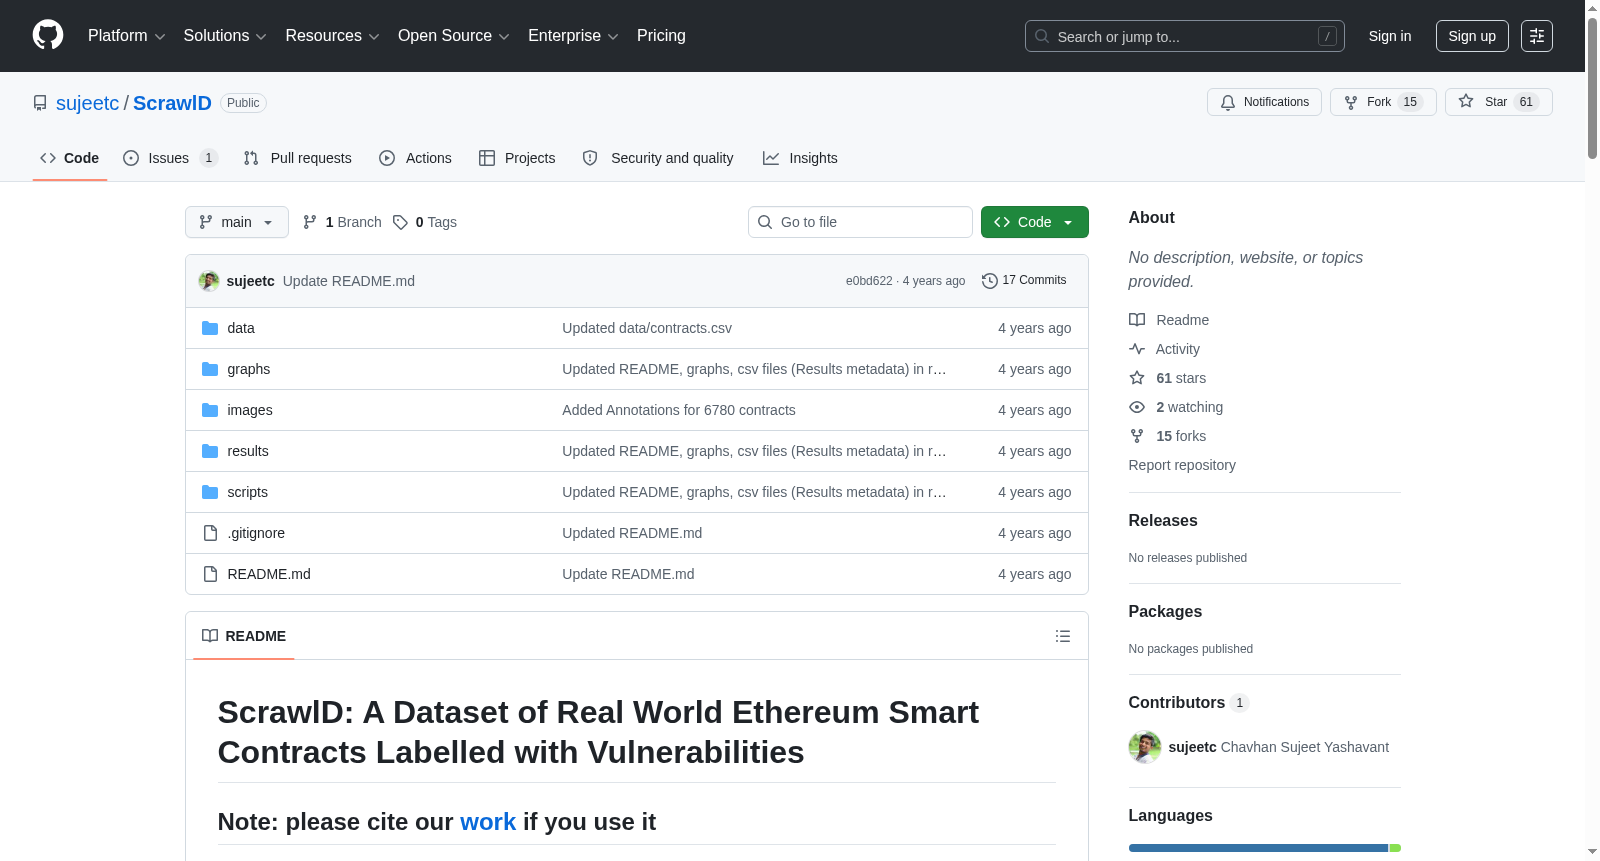Open the main branch selector dropdown
This screenshot has width=1600, height=861.
coord(237,222)
